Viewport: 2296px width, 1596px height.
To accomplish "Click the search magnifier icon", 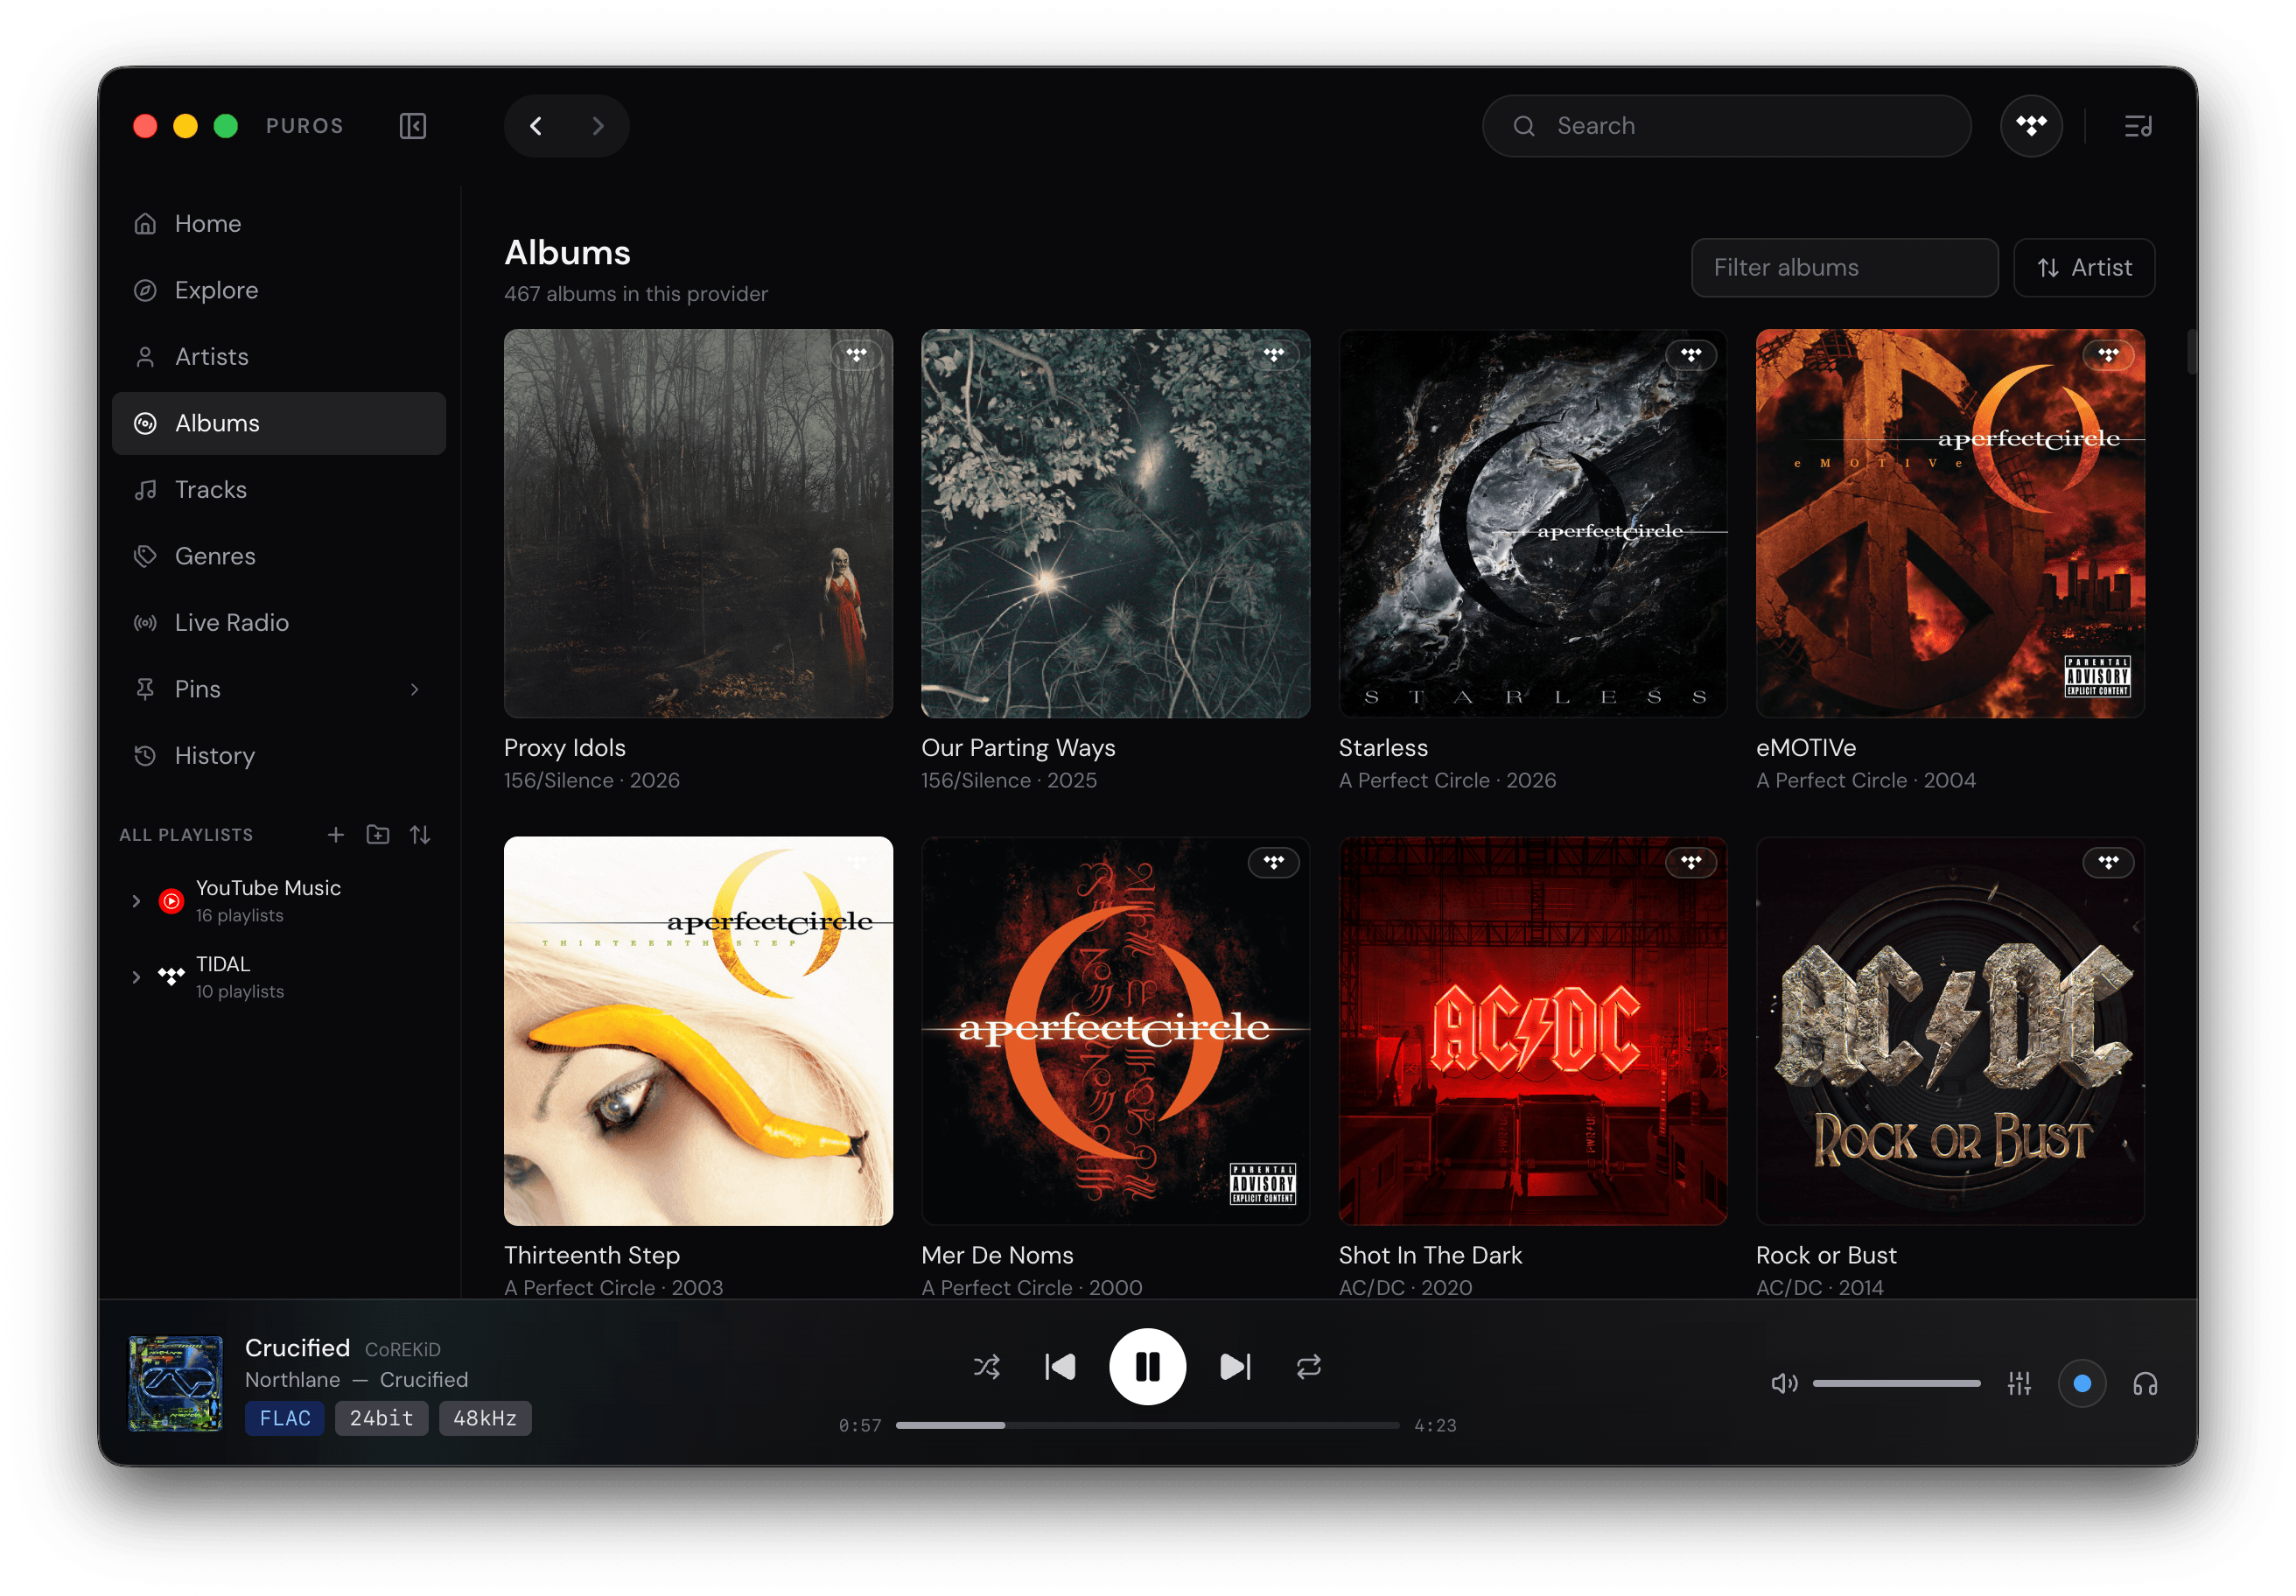I will point(1523,126).
